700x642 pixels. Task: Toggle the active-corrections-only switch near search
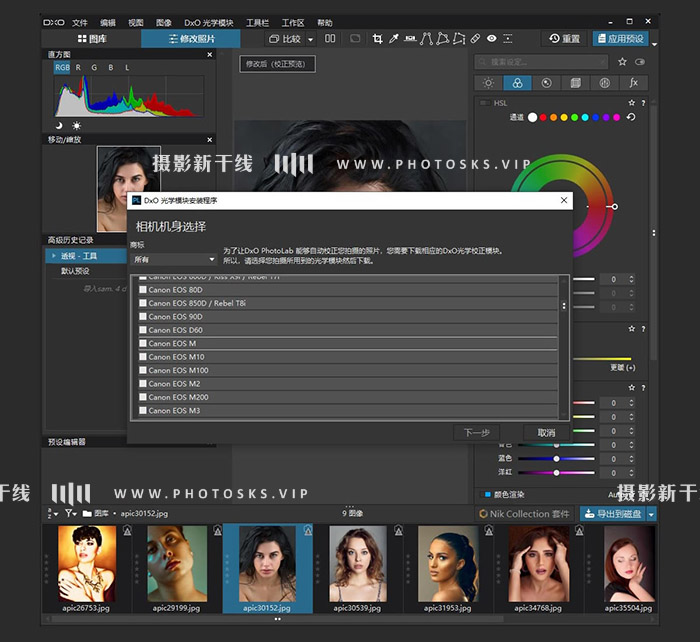640,62
